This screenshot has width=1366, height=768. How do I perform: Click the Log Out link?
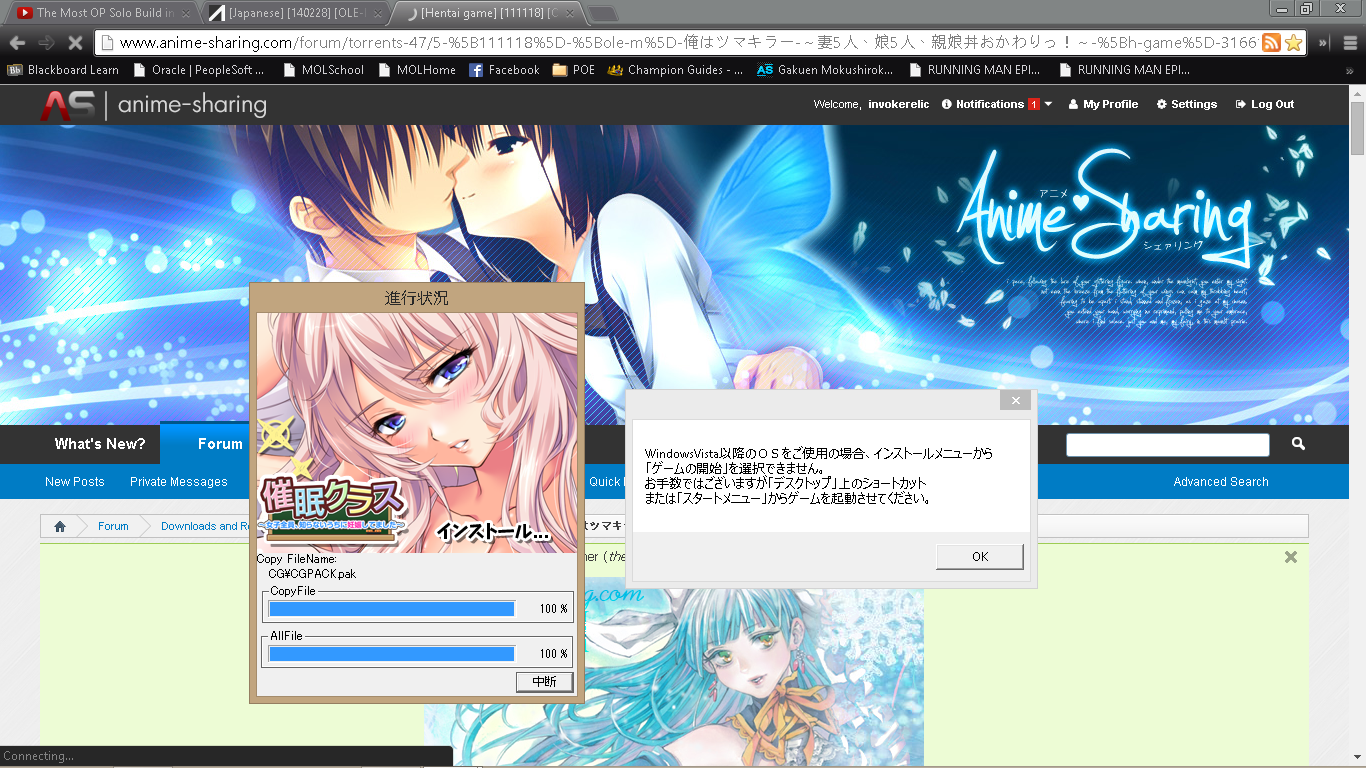1265,104
